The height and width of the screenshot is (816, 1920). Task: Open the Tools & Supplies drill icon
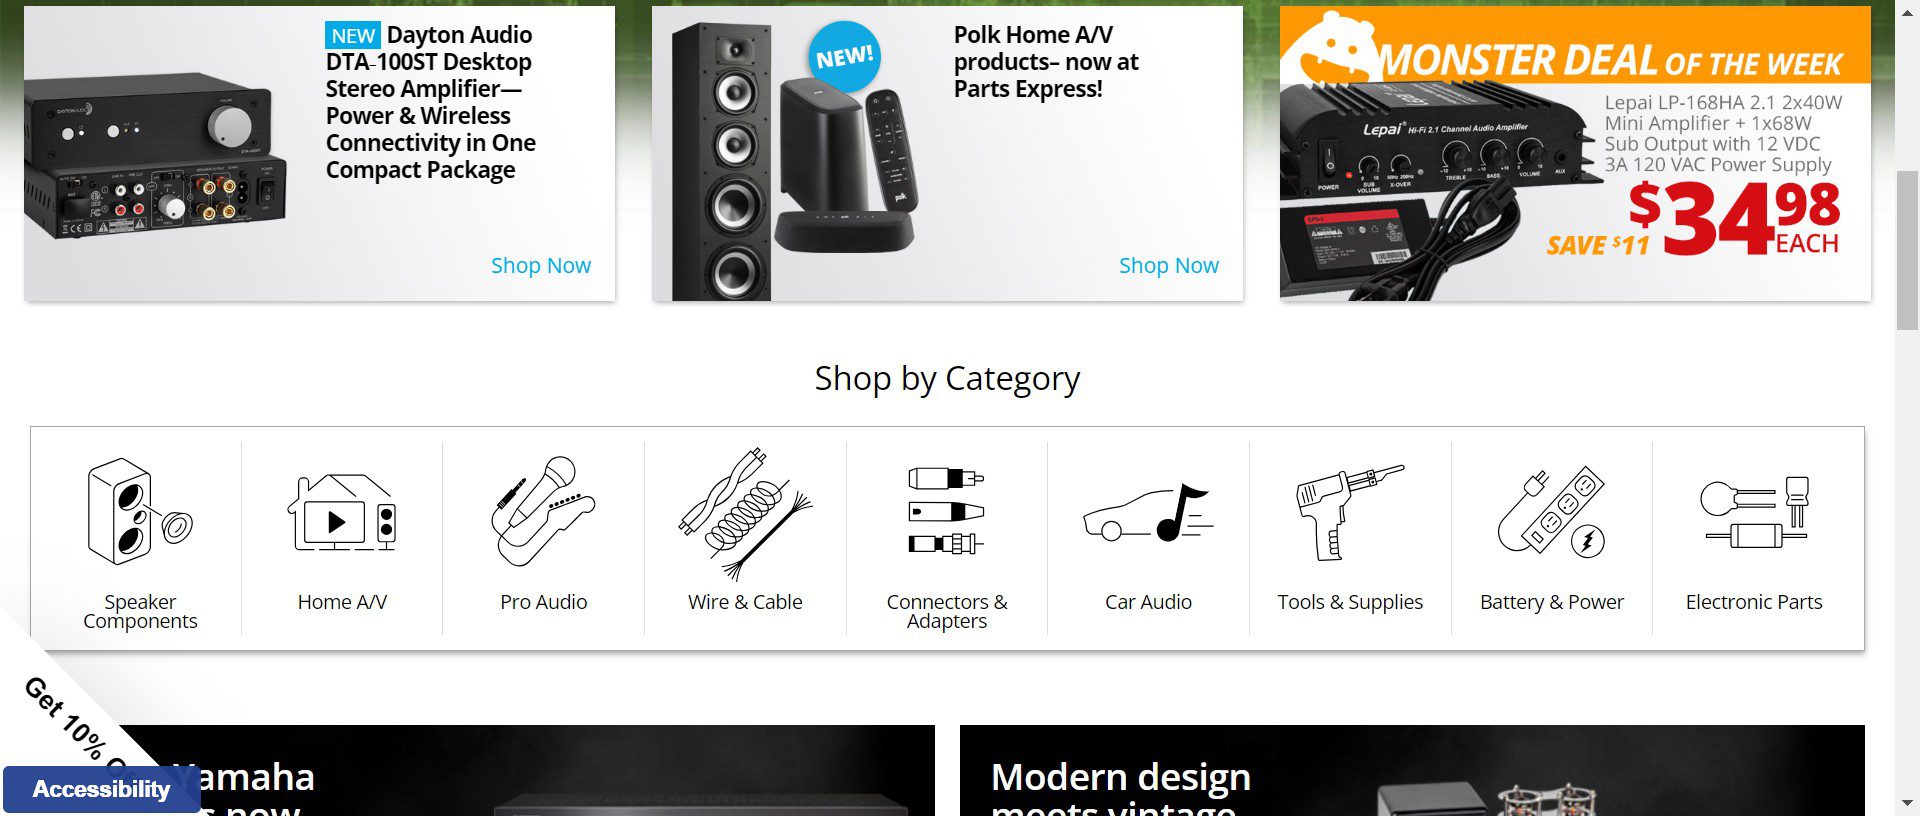point(1350,511)
